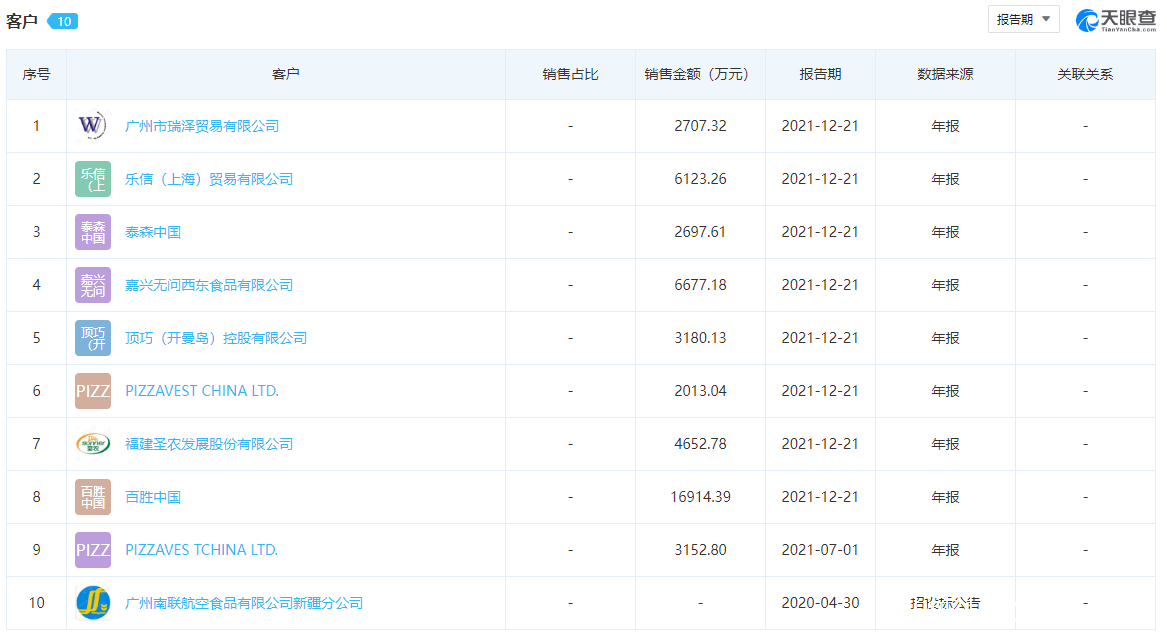Click the 报告期 column header in table

point(820,74)
